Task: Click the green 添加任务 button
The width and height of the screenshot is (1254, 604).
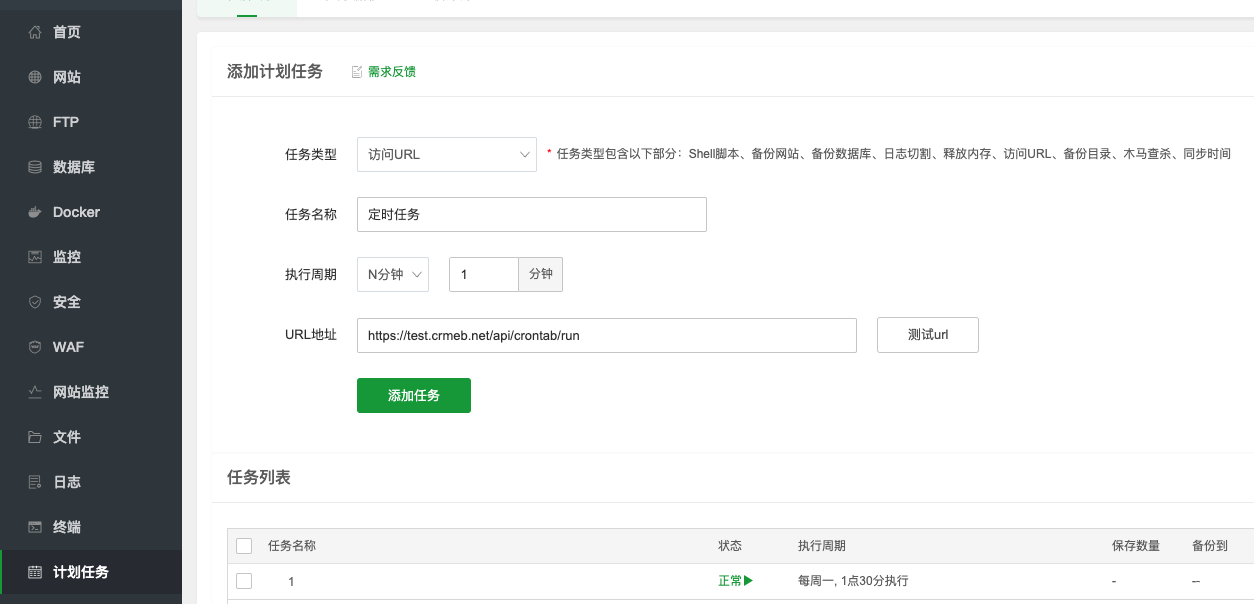Action: point(413,395)
